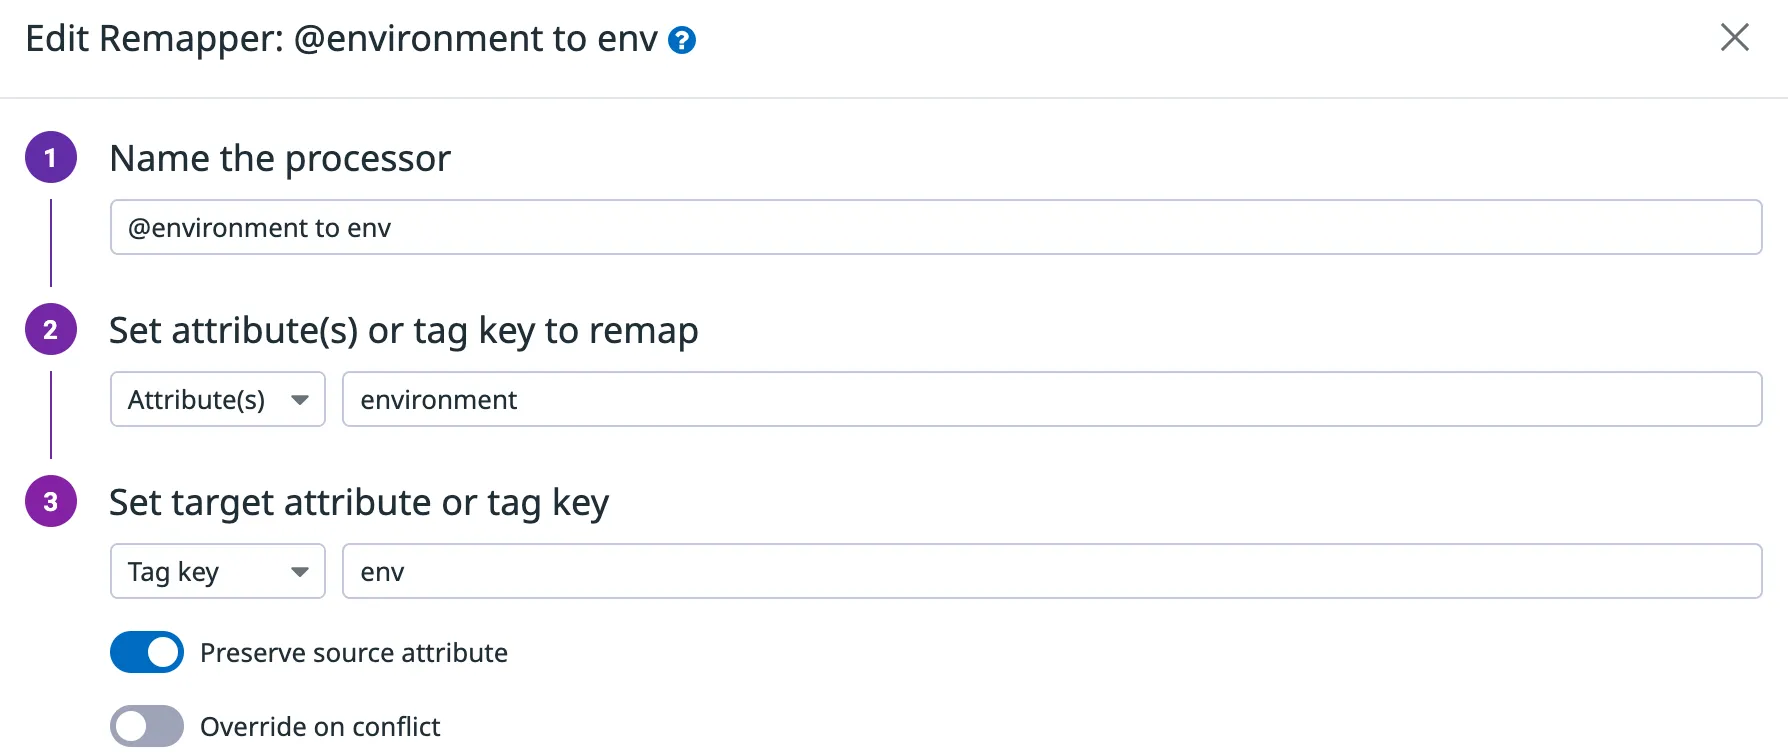Click the "Preserve source attribute" label text

[x=354, y=653]
